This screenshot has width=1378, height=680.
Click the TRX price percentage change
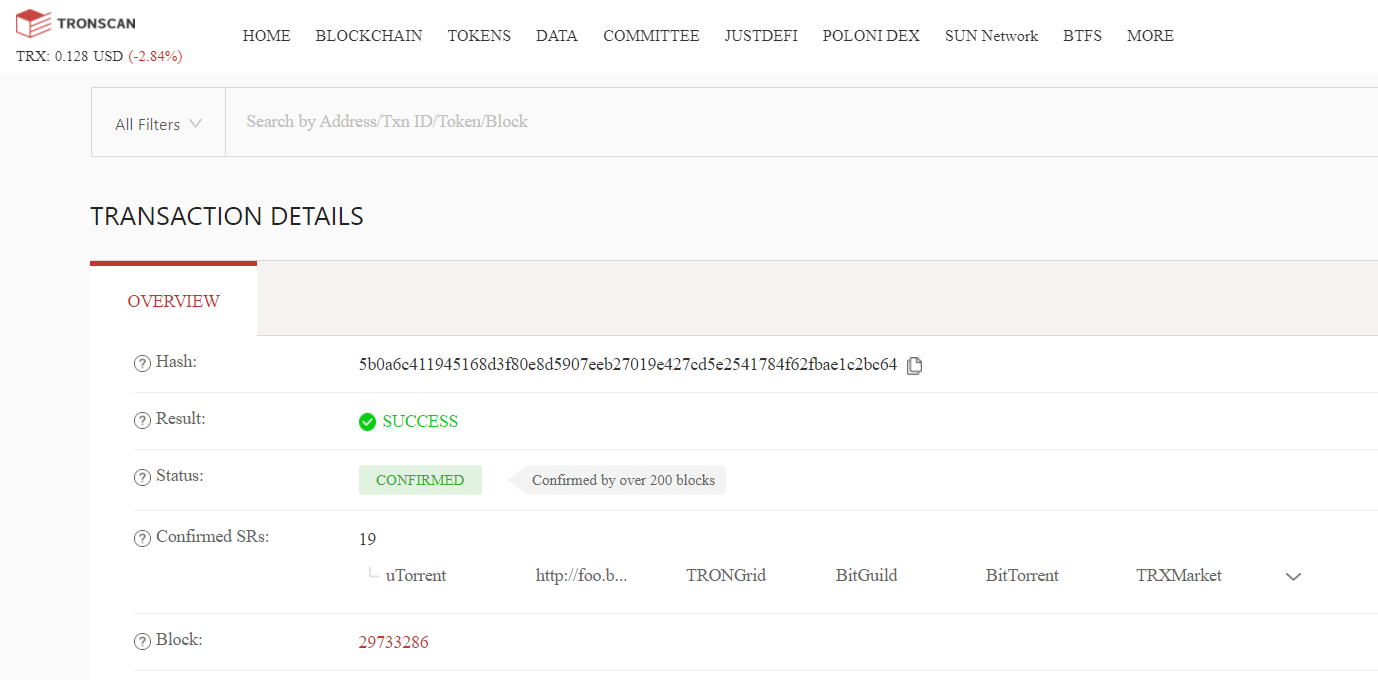(155, 57)
